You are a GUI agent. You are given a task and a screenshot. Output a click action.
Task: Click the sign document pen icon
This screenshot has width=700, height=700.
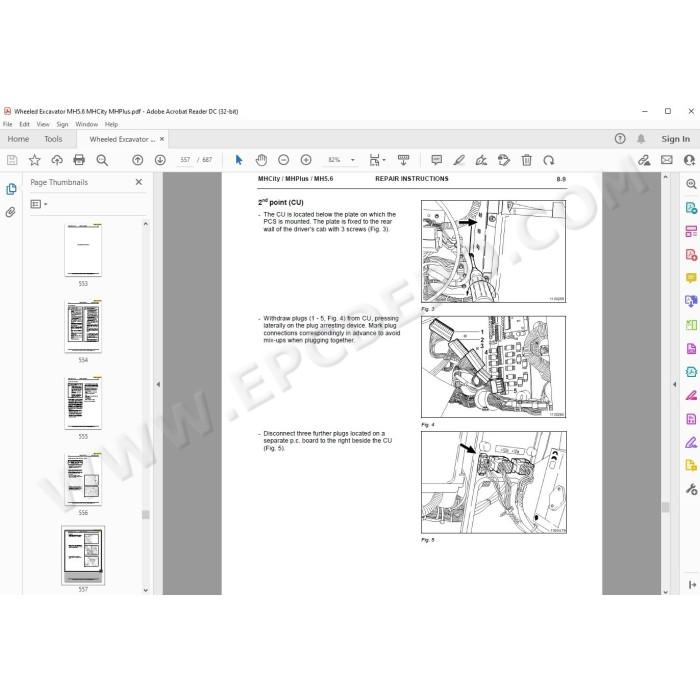tap(481, 160)
